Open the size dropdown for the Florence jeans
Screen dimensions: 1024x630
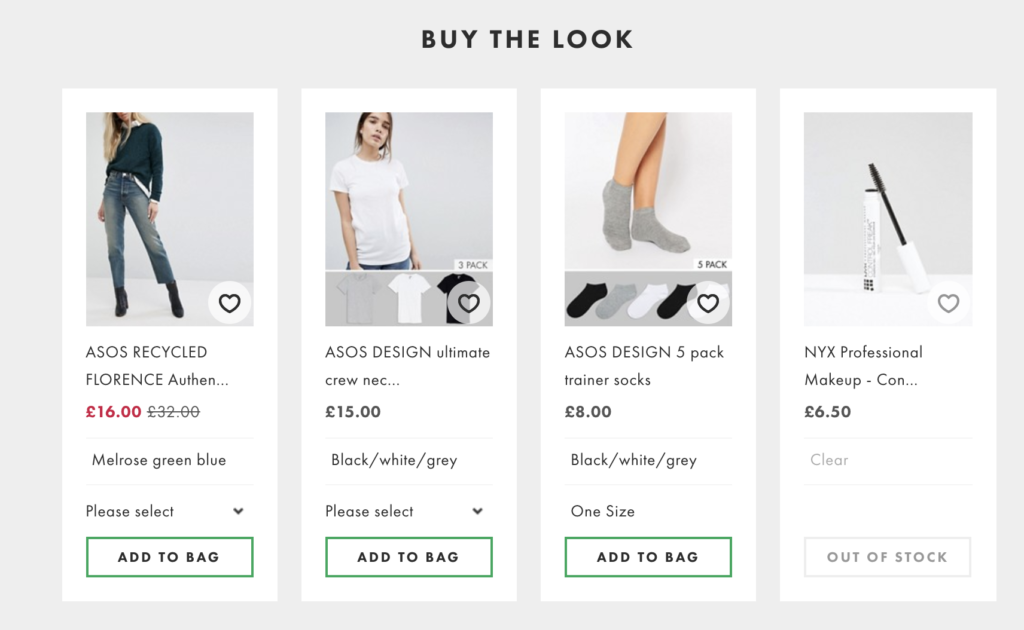click(168, 511)
